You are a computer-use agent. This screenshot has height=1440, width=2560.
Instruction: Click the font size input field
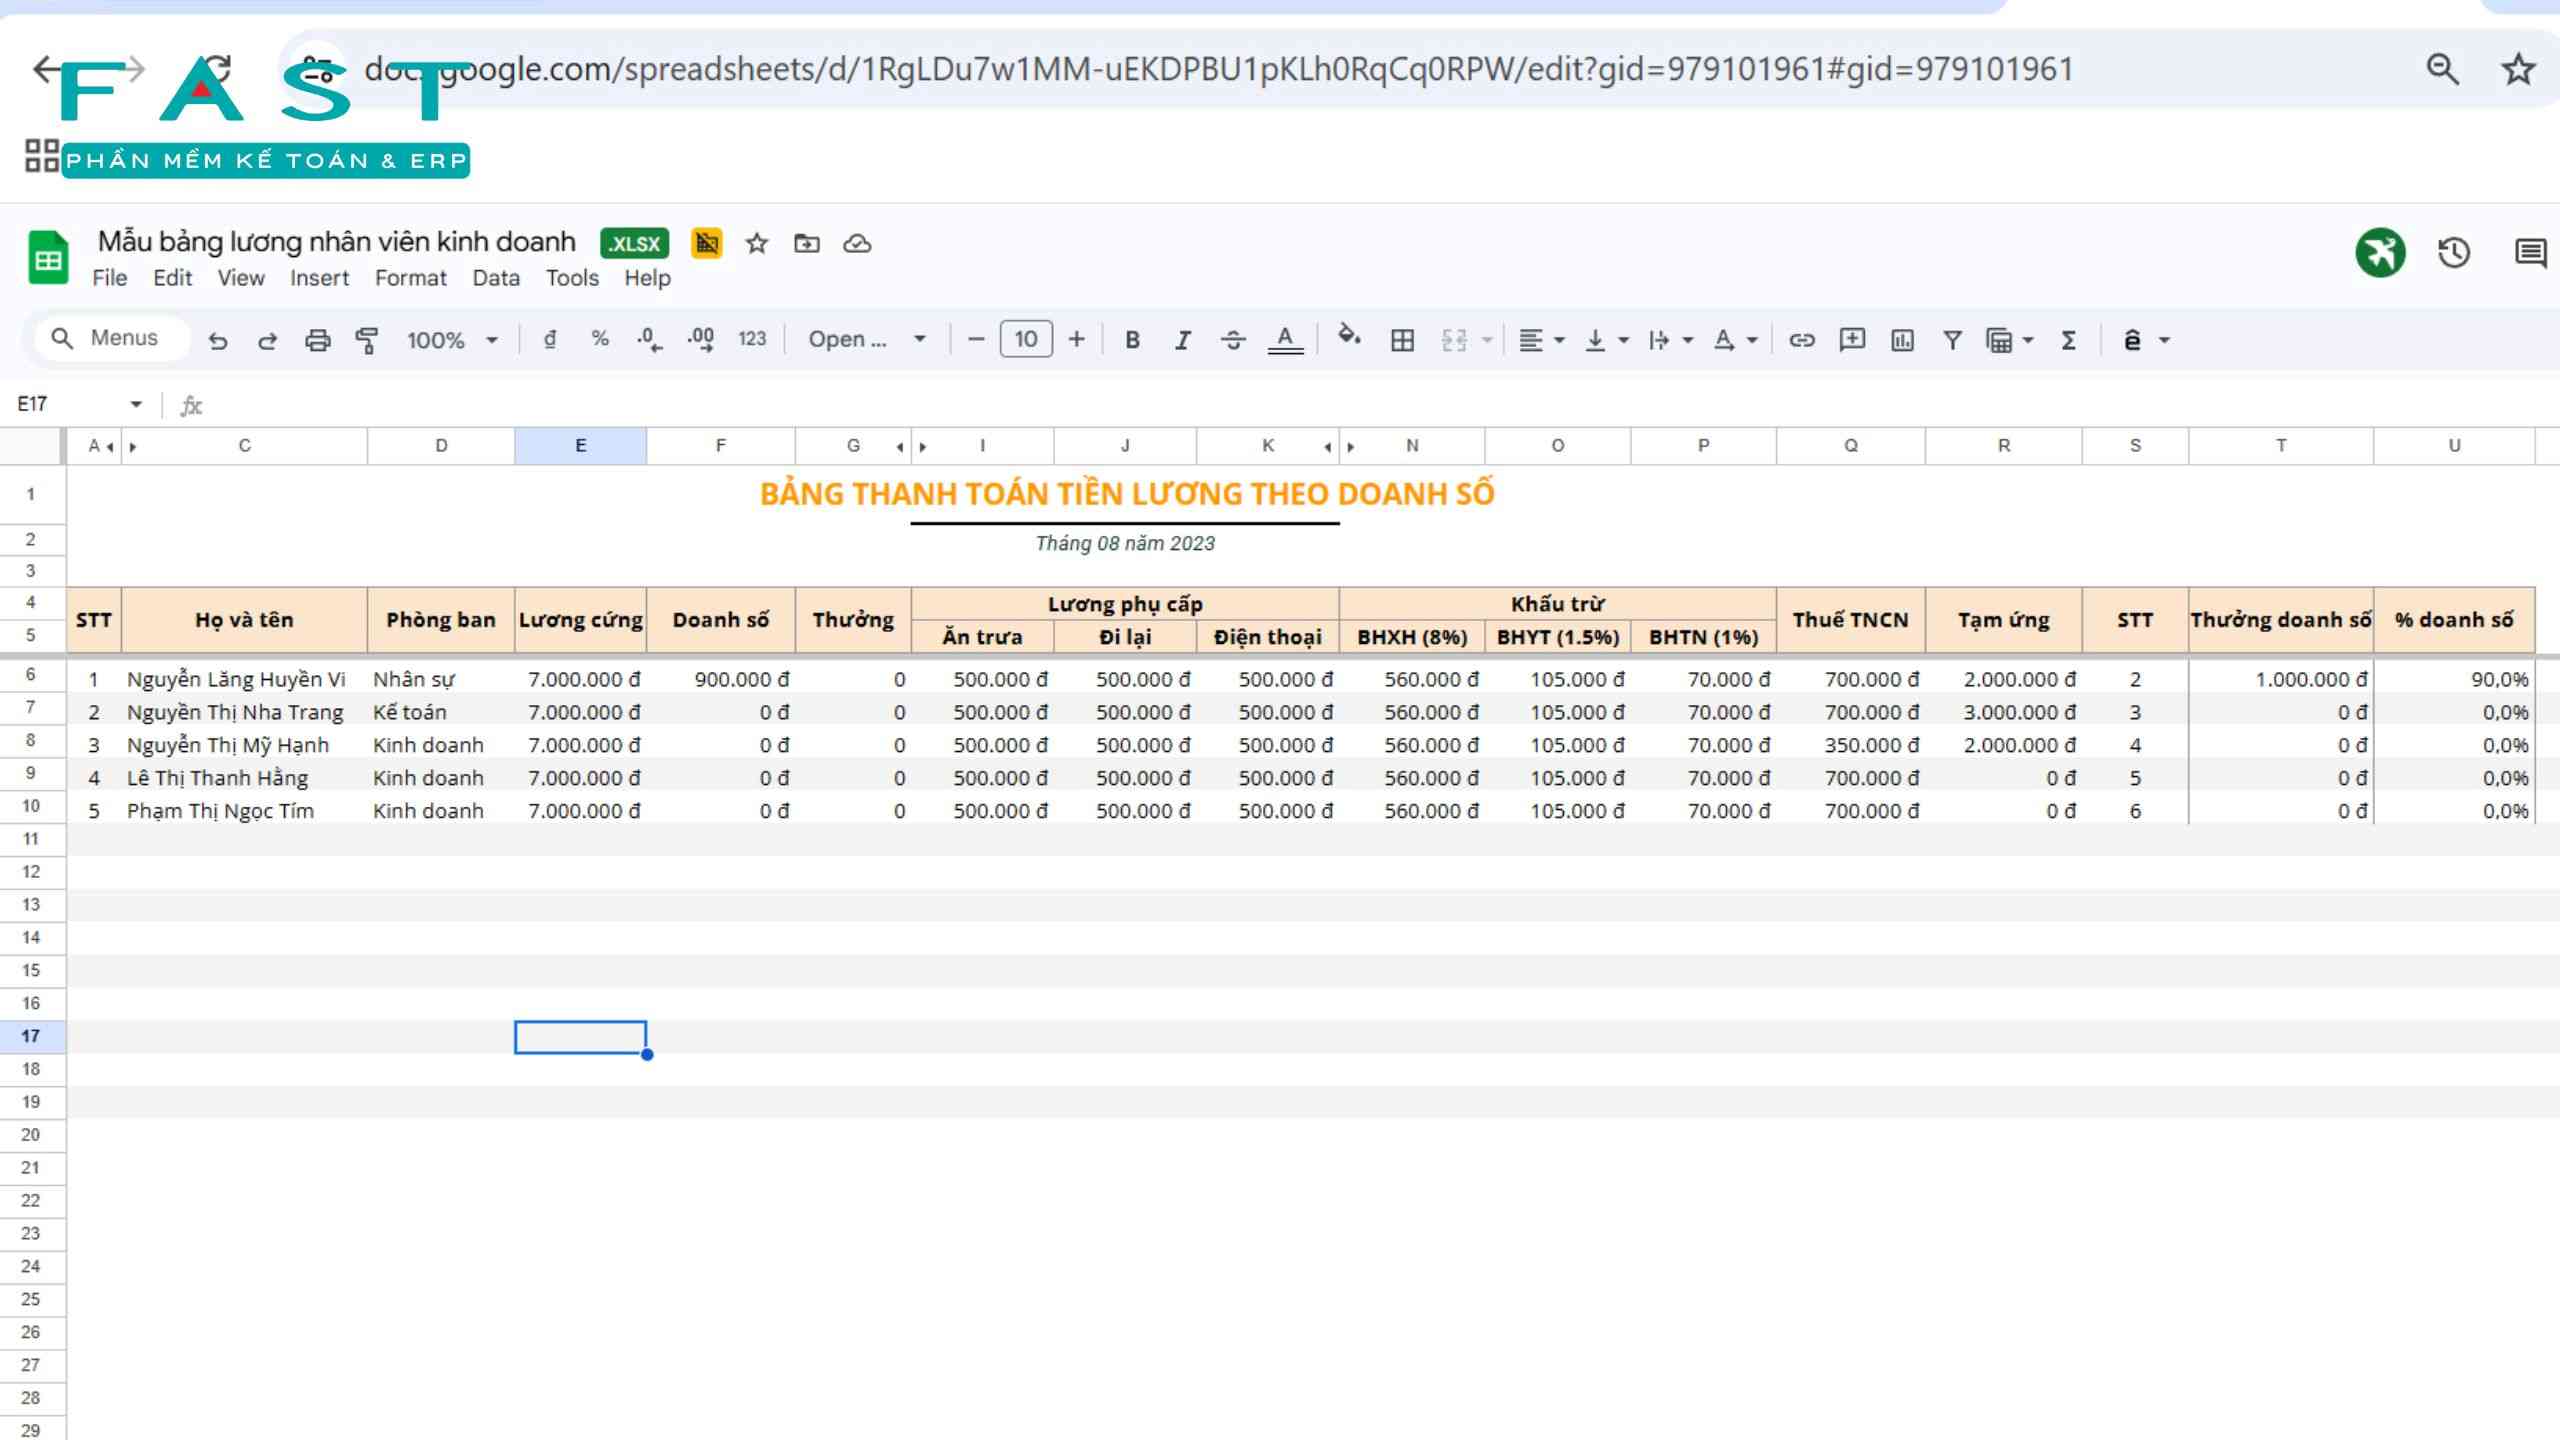click(x=1026, y=340)
